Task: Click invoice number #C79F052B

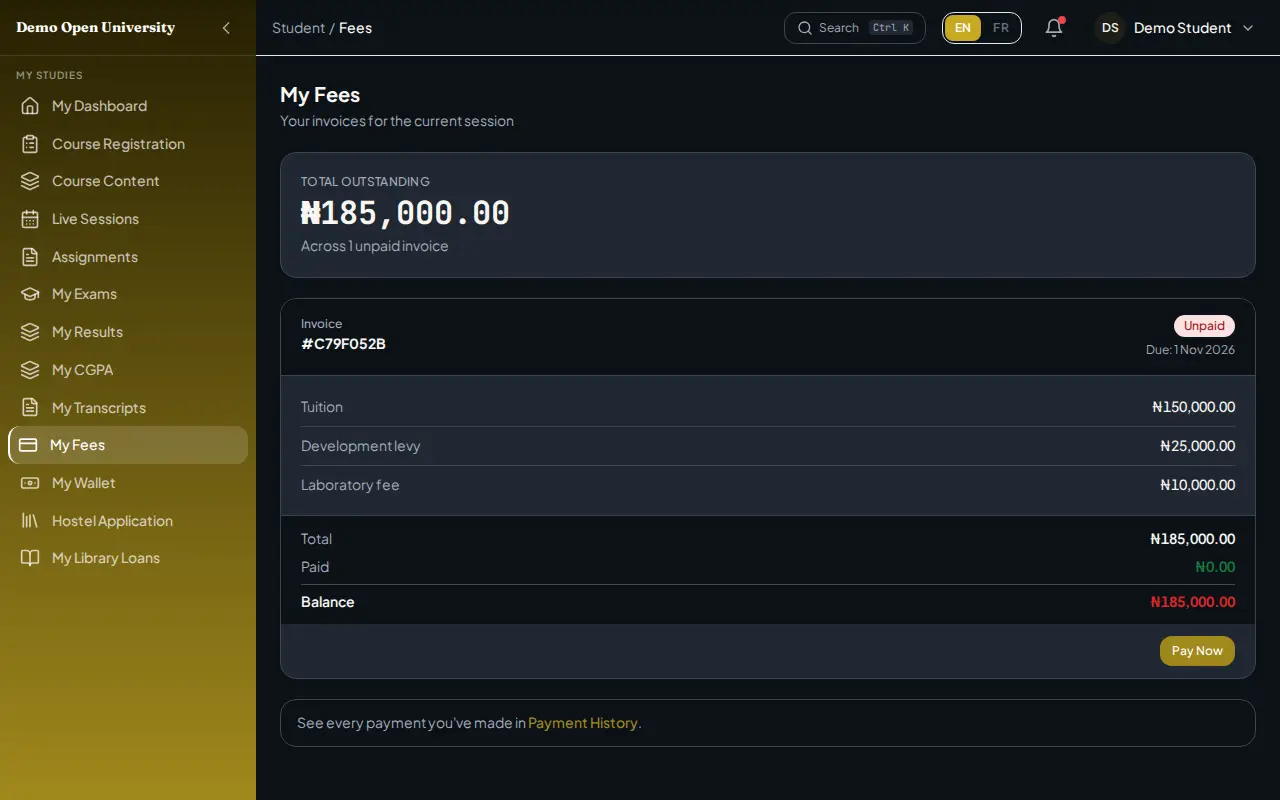Action: point(343,344)
